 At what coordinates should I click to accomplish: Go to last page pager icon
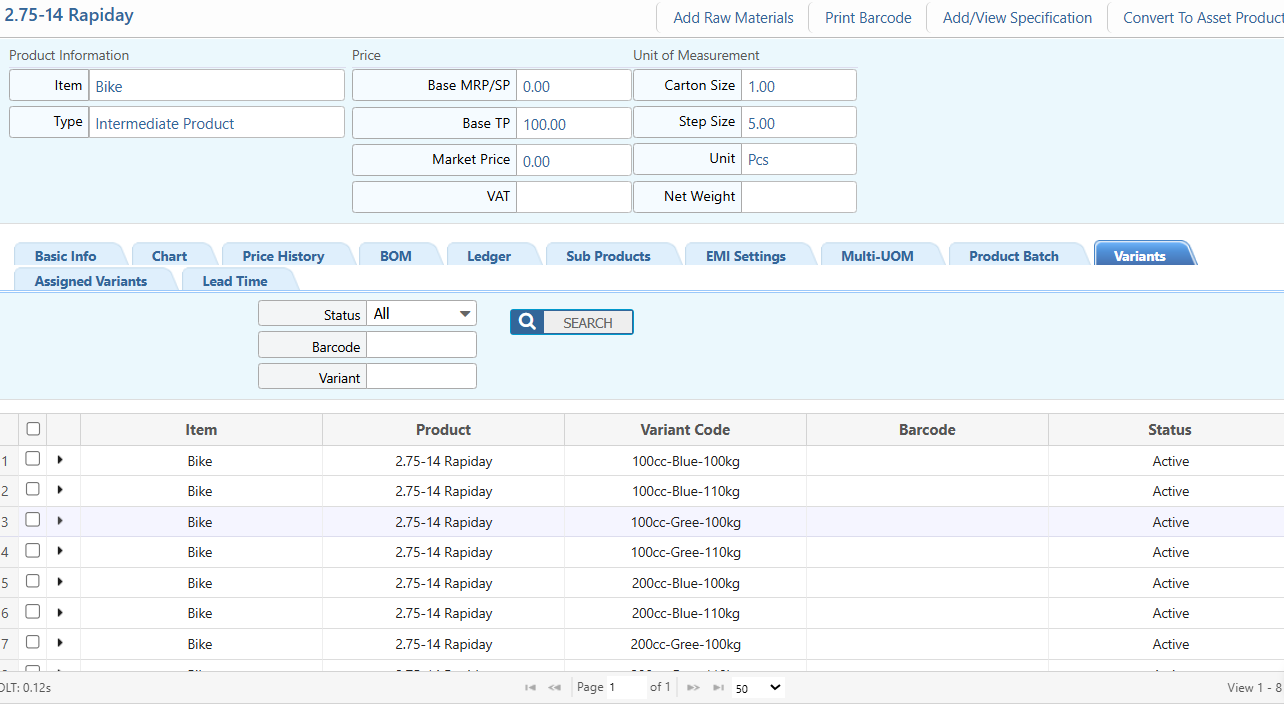718,688
